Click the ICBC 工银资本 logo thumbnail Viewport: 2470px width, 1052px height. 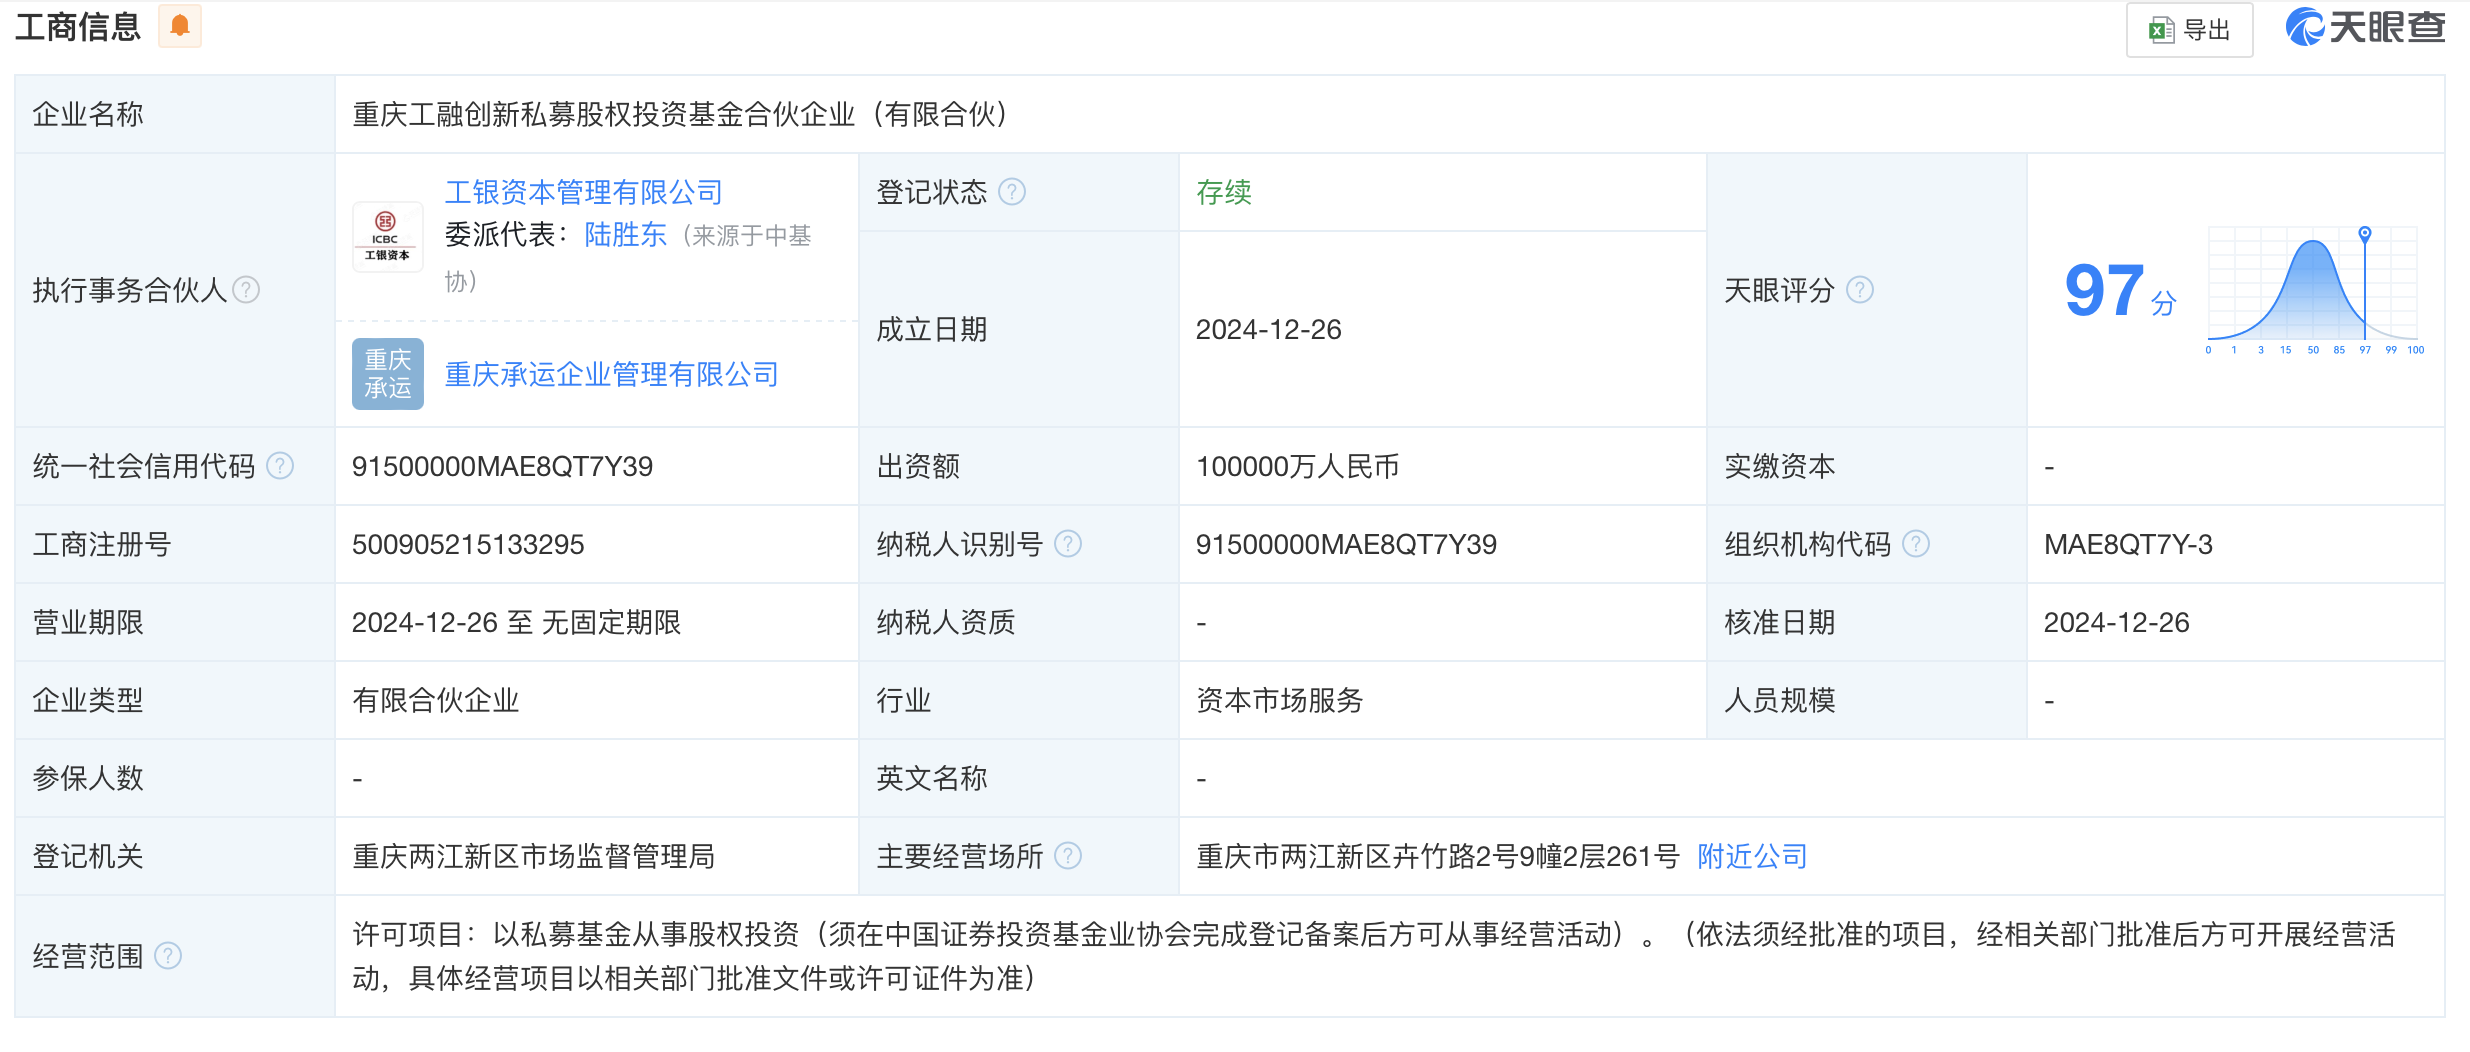[387, 237]
